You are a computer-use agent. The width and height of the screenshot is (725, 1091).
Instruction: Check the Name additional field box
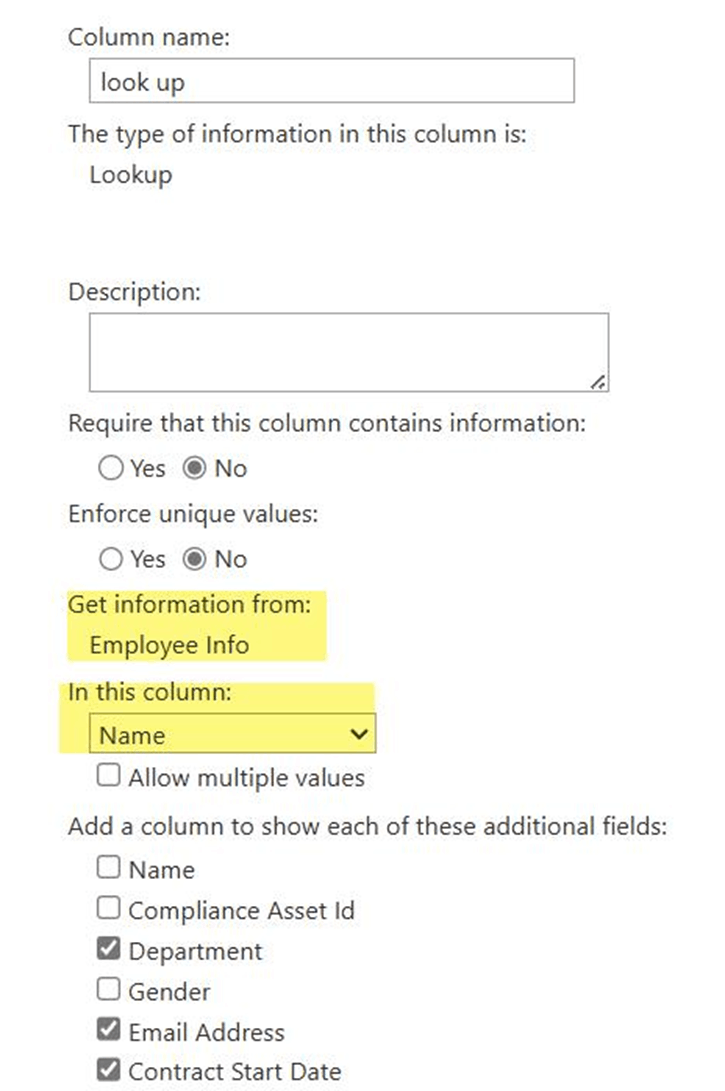[x=108, y=867]
